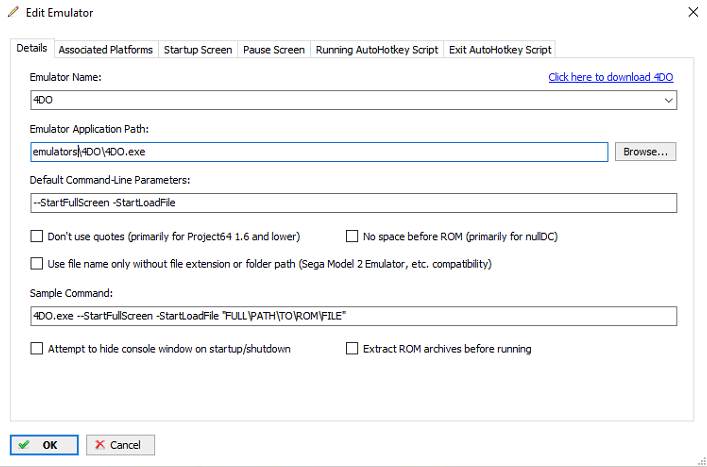Go to Running AutoHotkey Script tab
Screen dimensions: 707x467
pos(377,50)
